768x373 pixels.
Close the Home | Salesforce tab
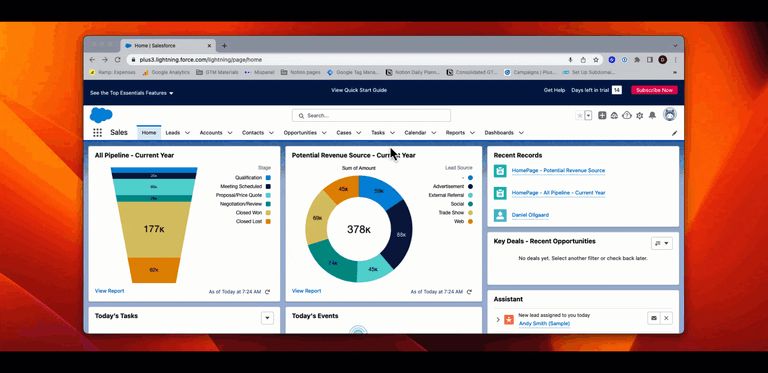tap(209, 46)
